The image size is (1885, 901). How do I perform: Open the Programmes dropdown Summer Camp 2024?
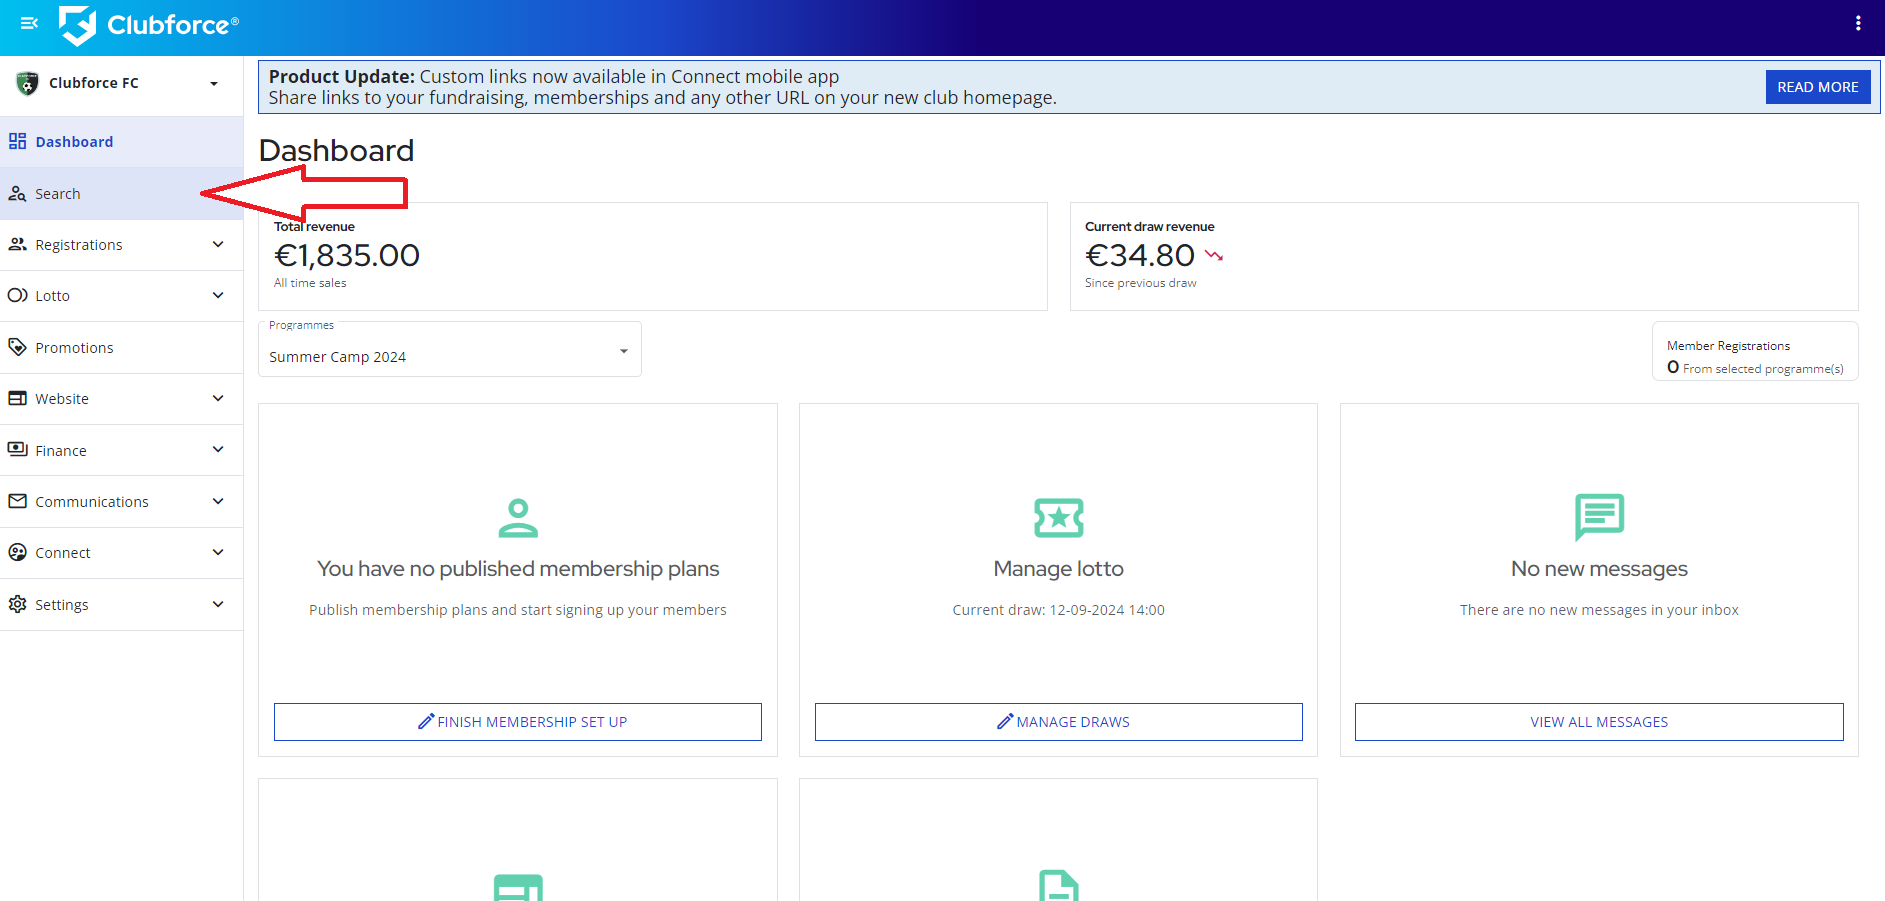point(450,349)
